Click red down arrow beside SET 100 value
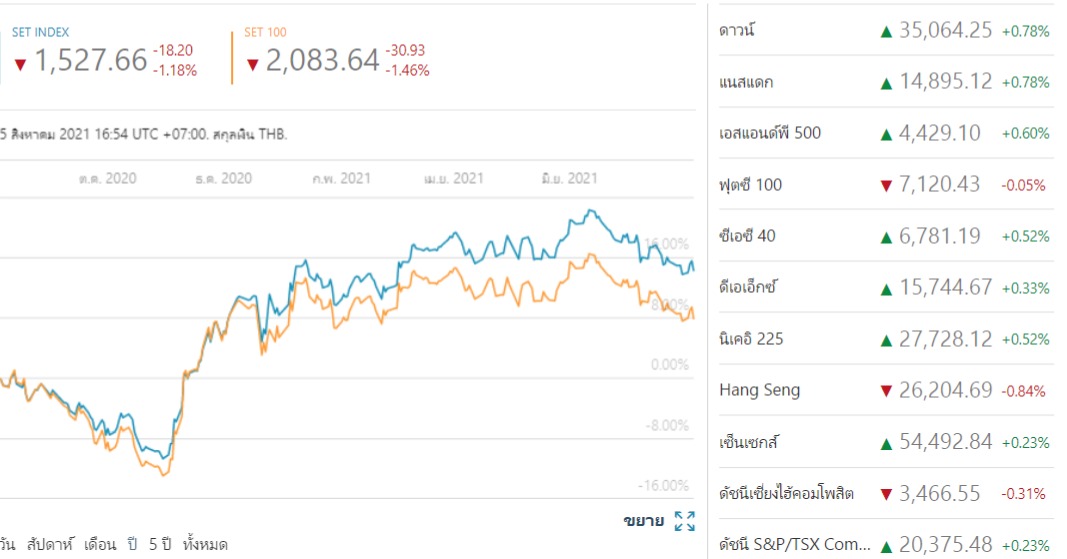This screenshot has height=559, width=1067. coord(253,64)
